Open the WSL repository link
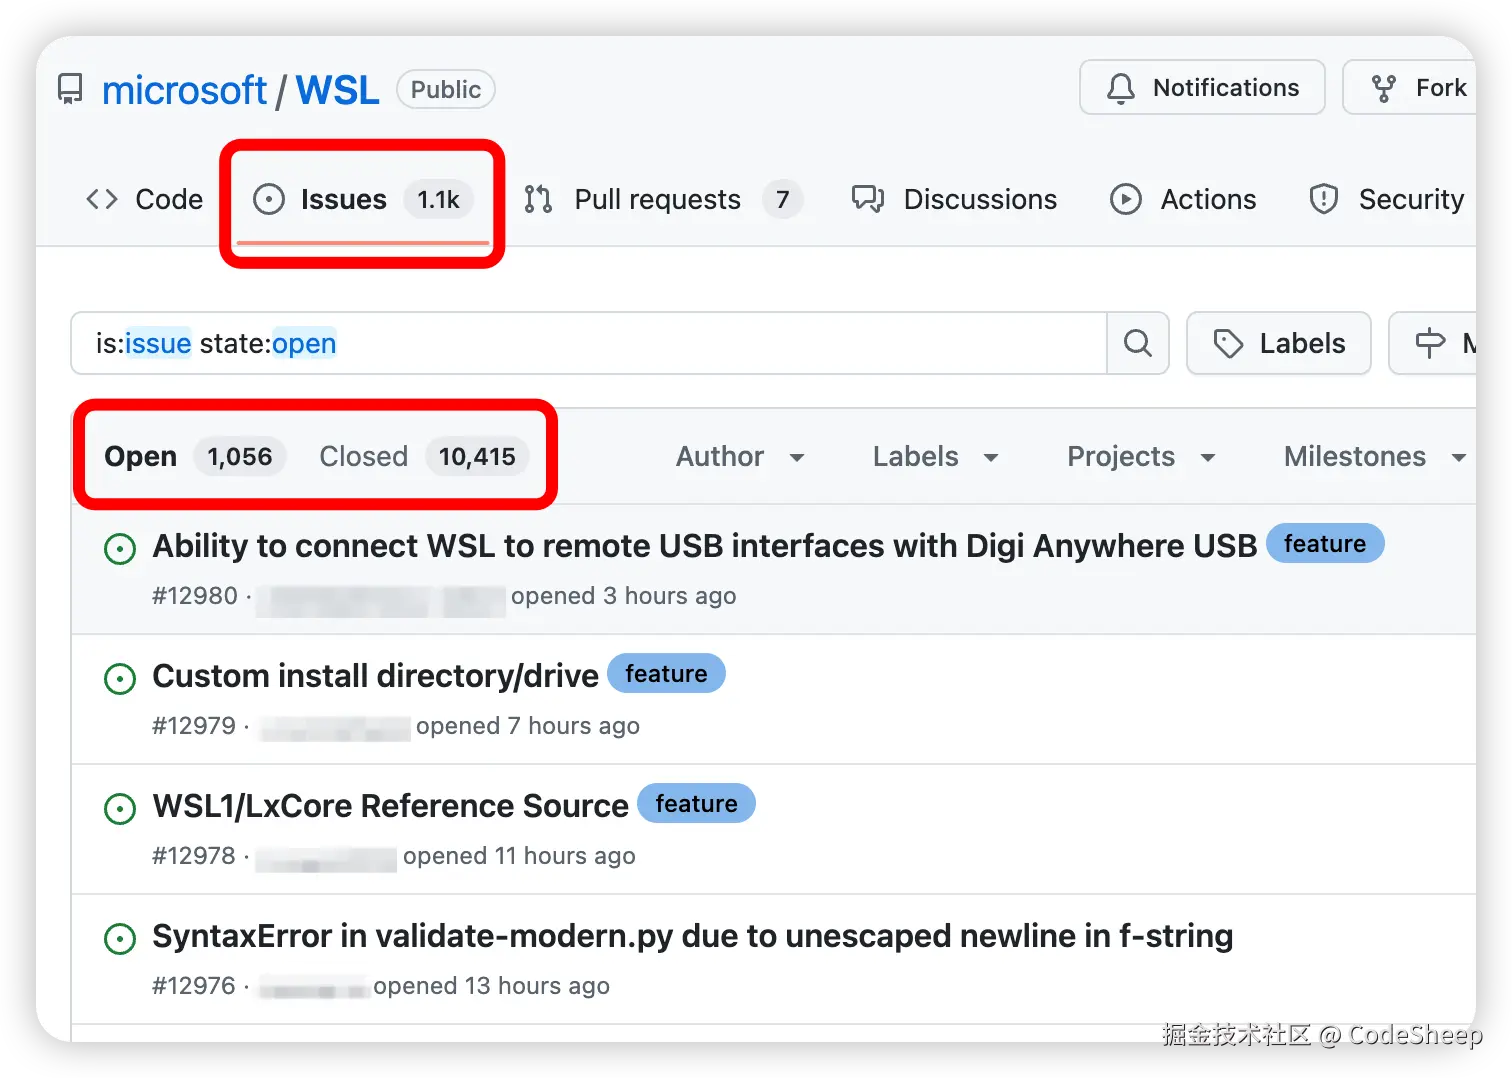Viewport: 1512px width, 1078px height. (x=337, y=90)
